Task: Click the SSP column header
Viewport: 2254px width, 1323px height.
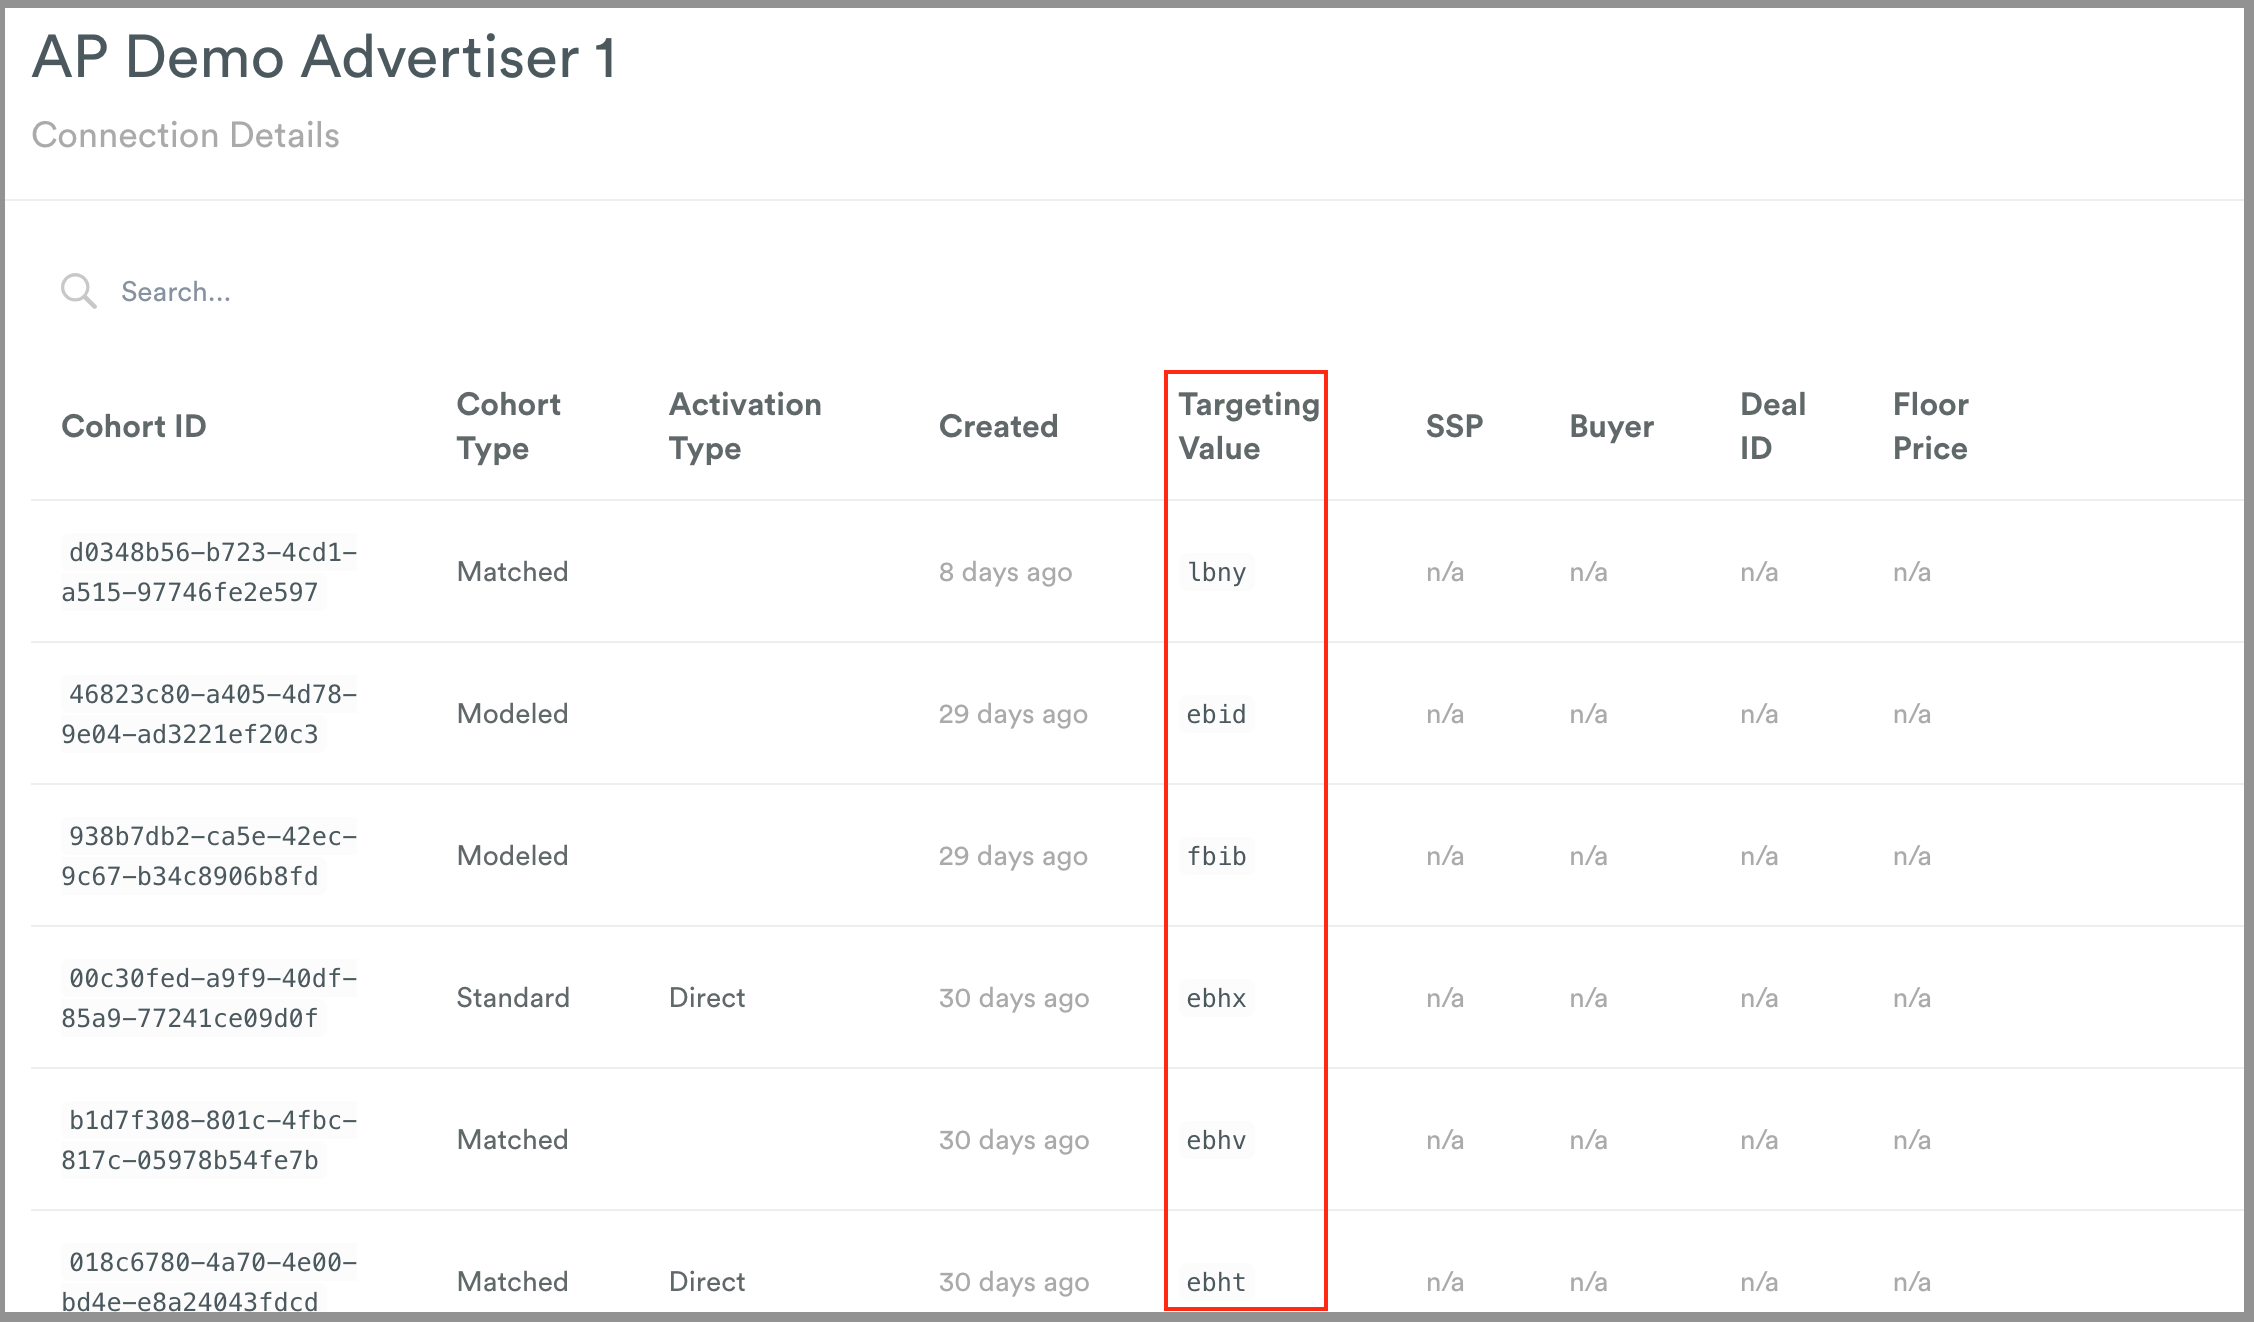Action: tap(1454, 426)
